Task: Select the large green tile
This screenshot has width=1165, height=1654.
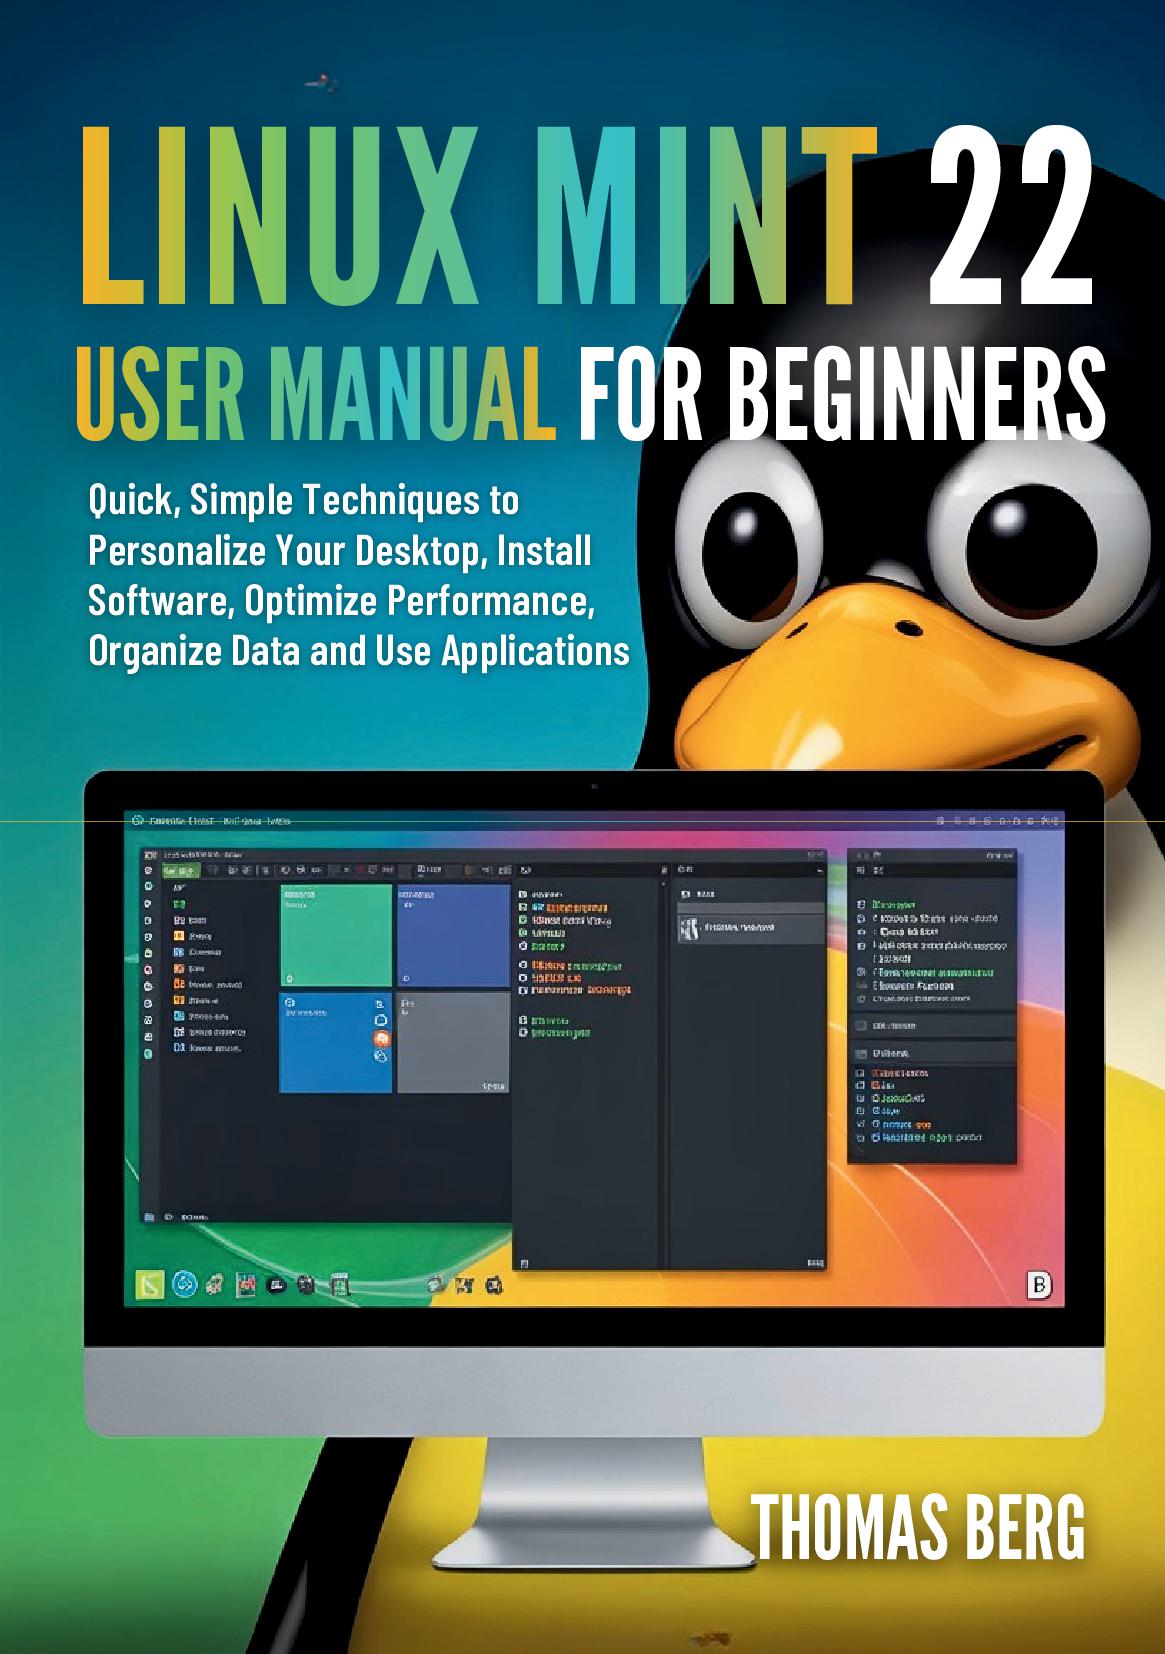Action: pyautogui.click(x=335, y=936)
